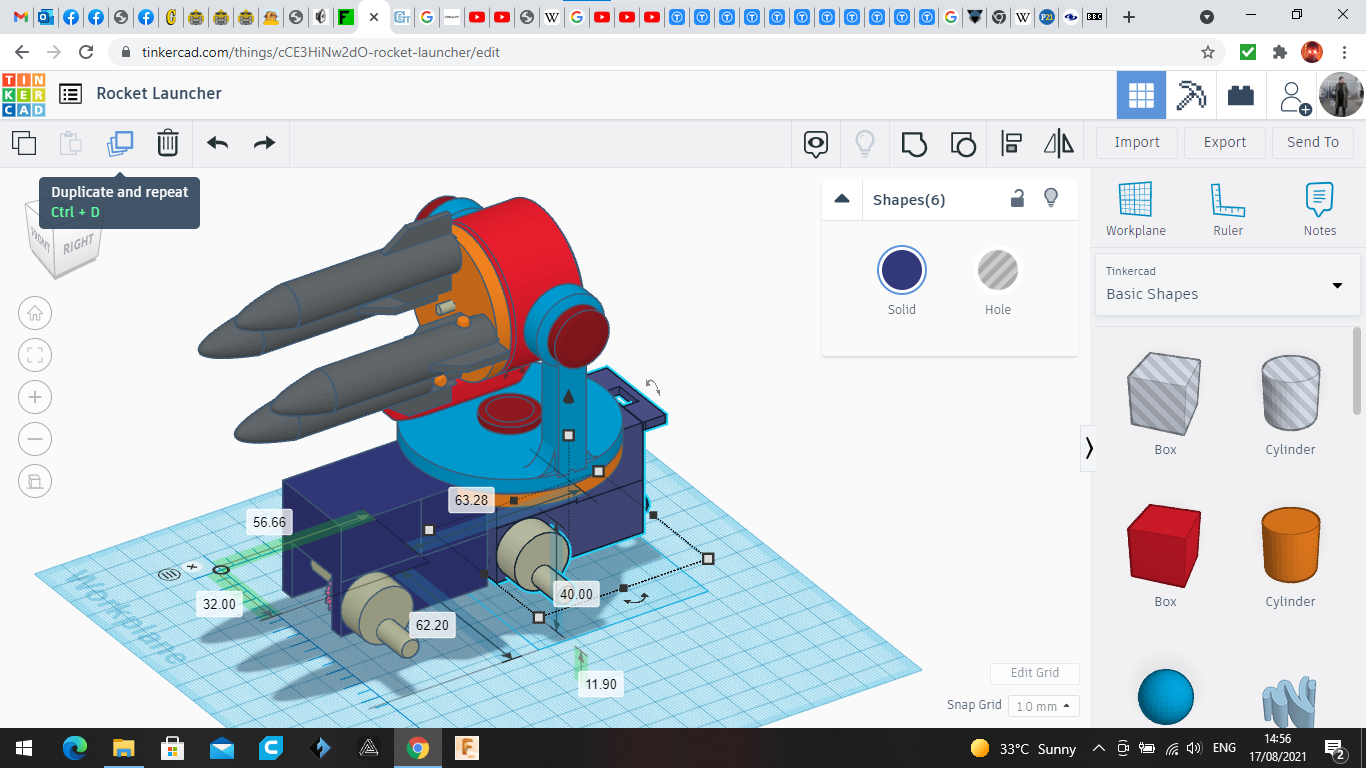
Task: Open the Snap Grid 1.0 mm dropdown
Action: point(1043,706)
